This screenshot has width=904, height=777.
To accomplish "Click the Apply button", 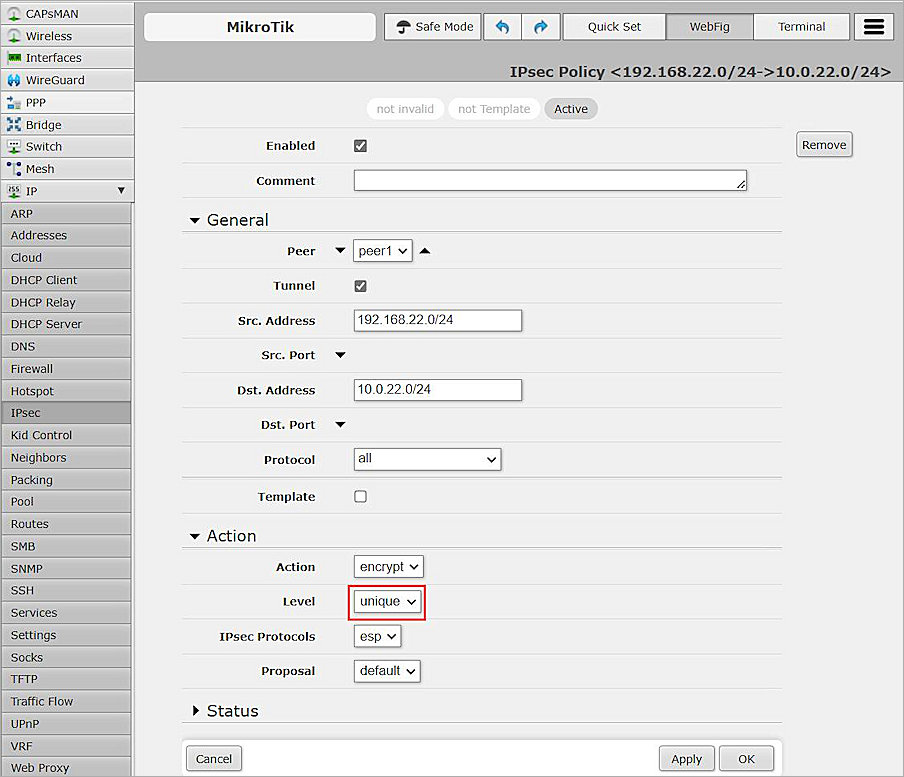I will click(x=686, y=759).
